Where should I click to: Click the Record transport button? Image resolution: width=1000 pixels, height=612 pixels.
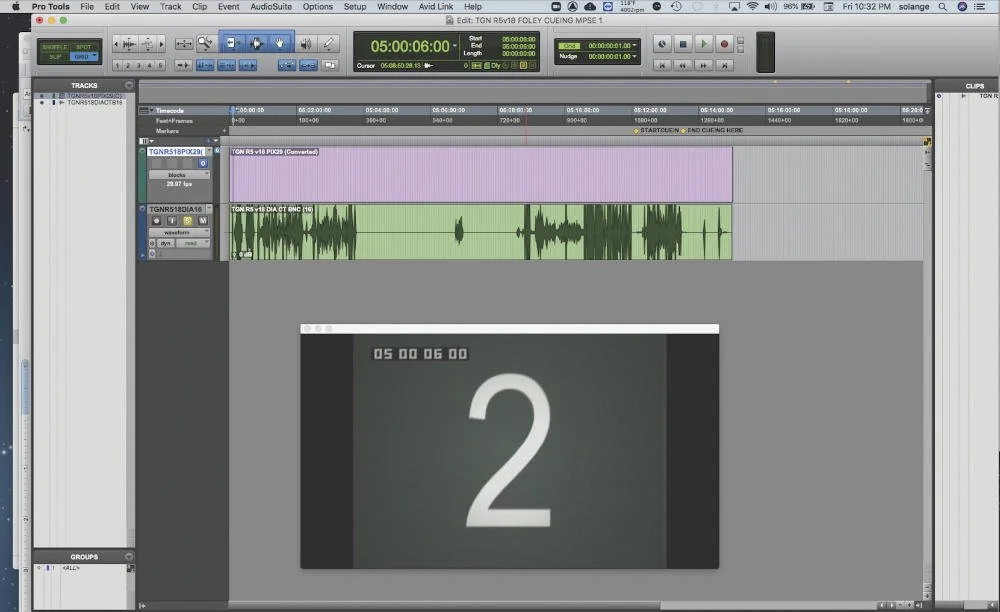pos(724,44)
